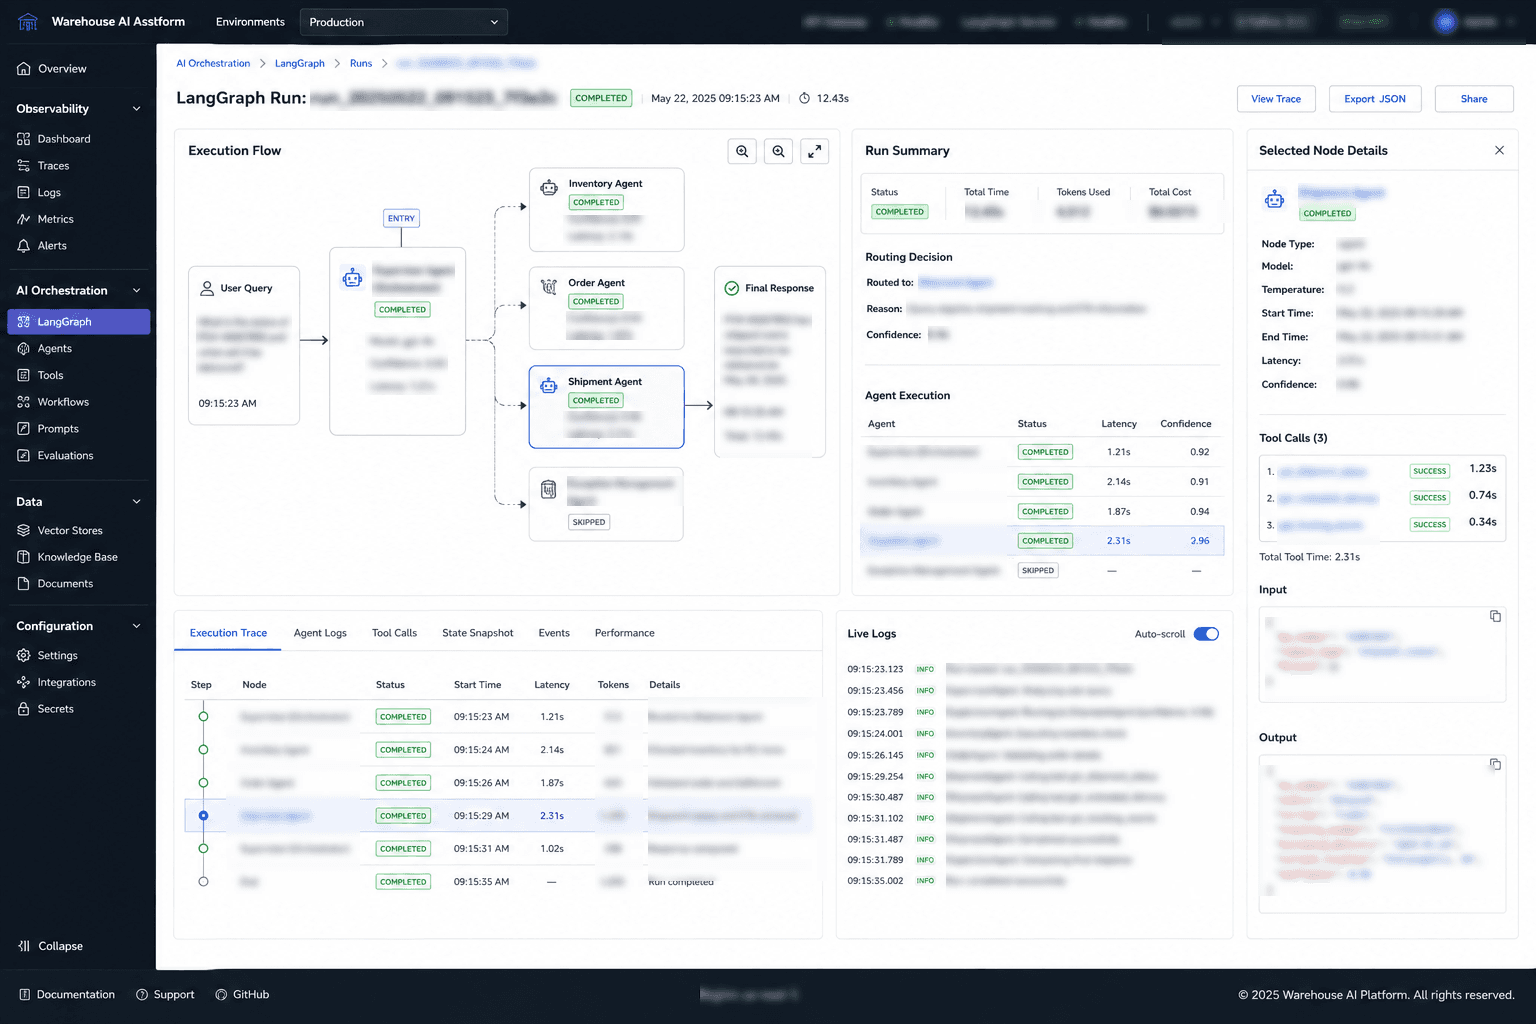Collapse the AI Orchestration sidebar section
Viewport: 1536px width, 1024px height.
coord(137,291)
